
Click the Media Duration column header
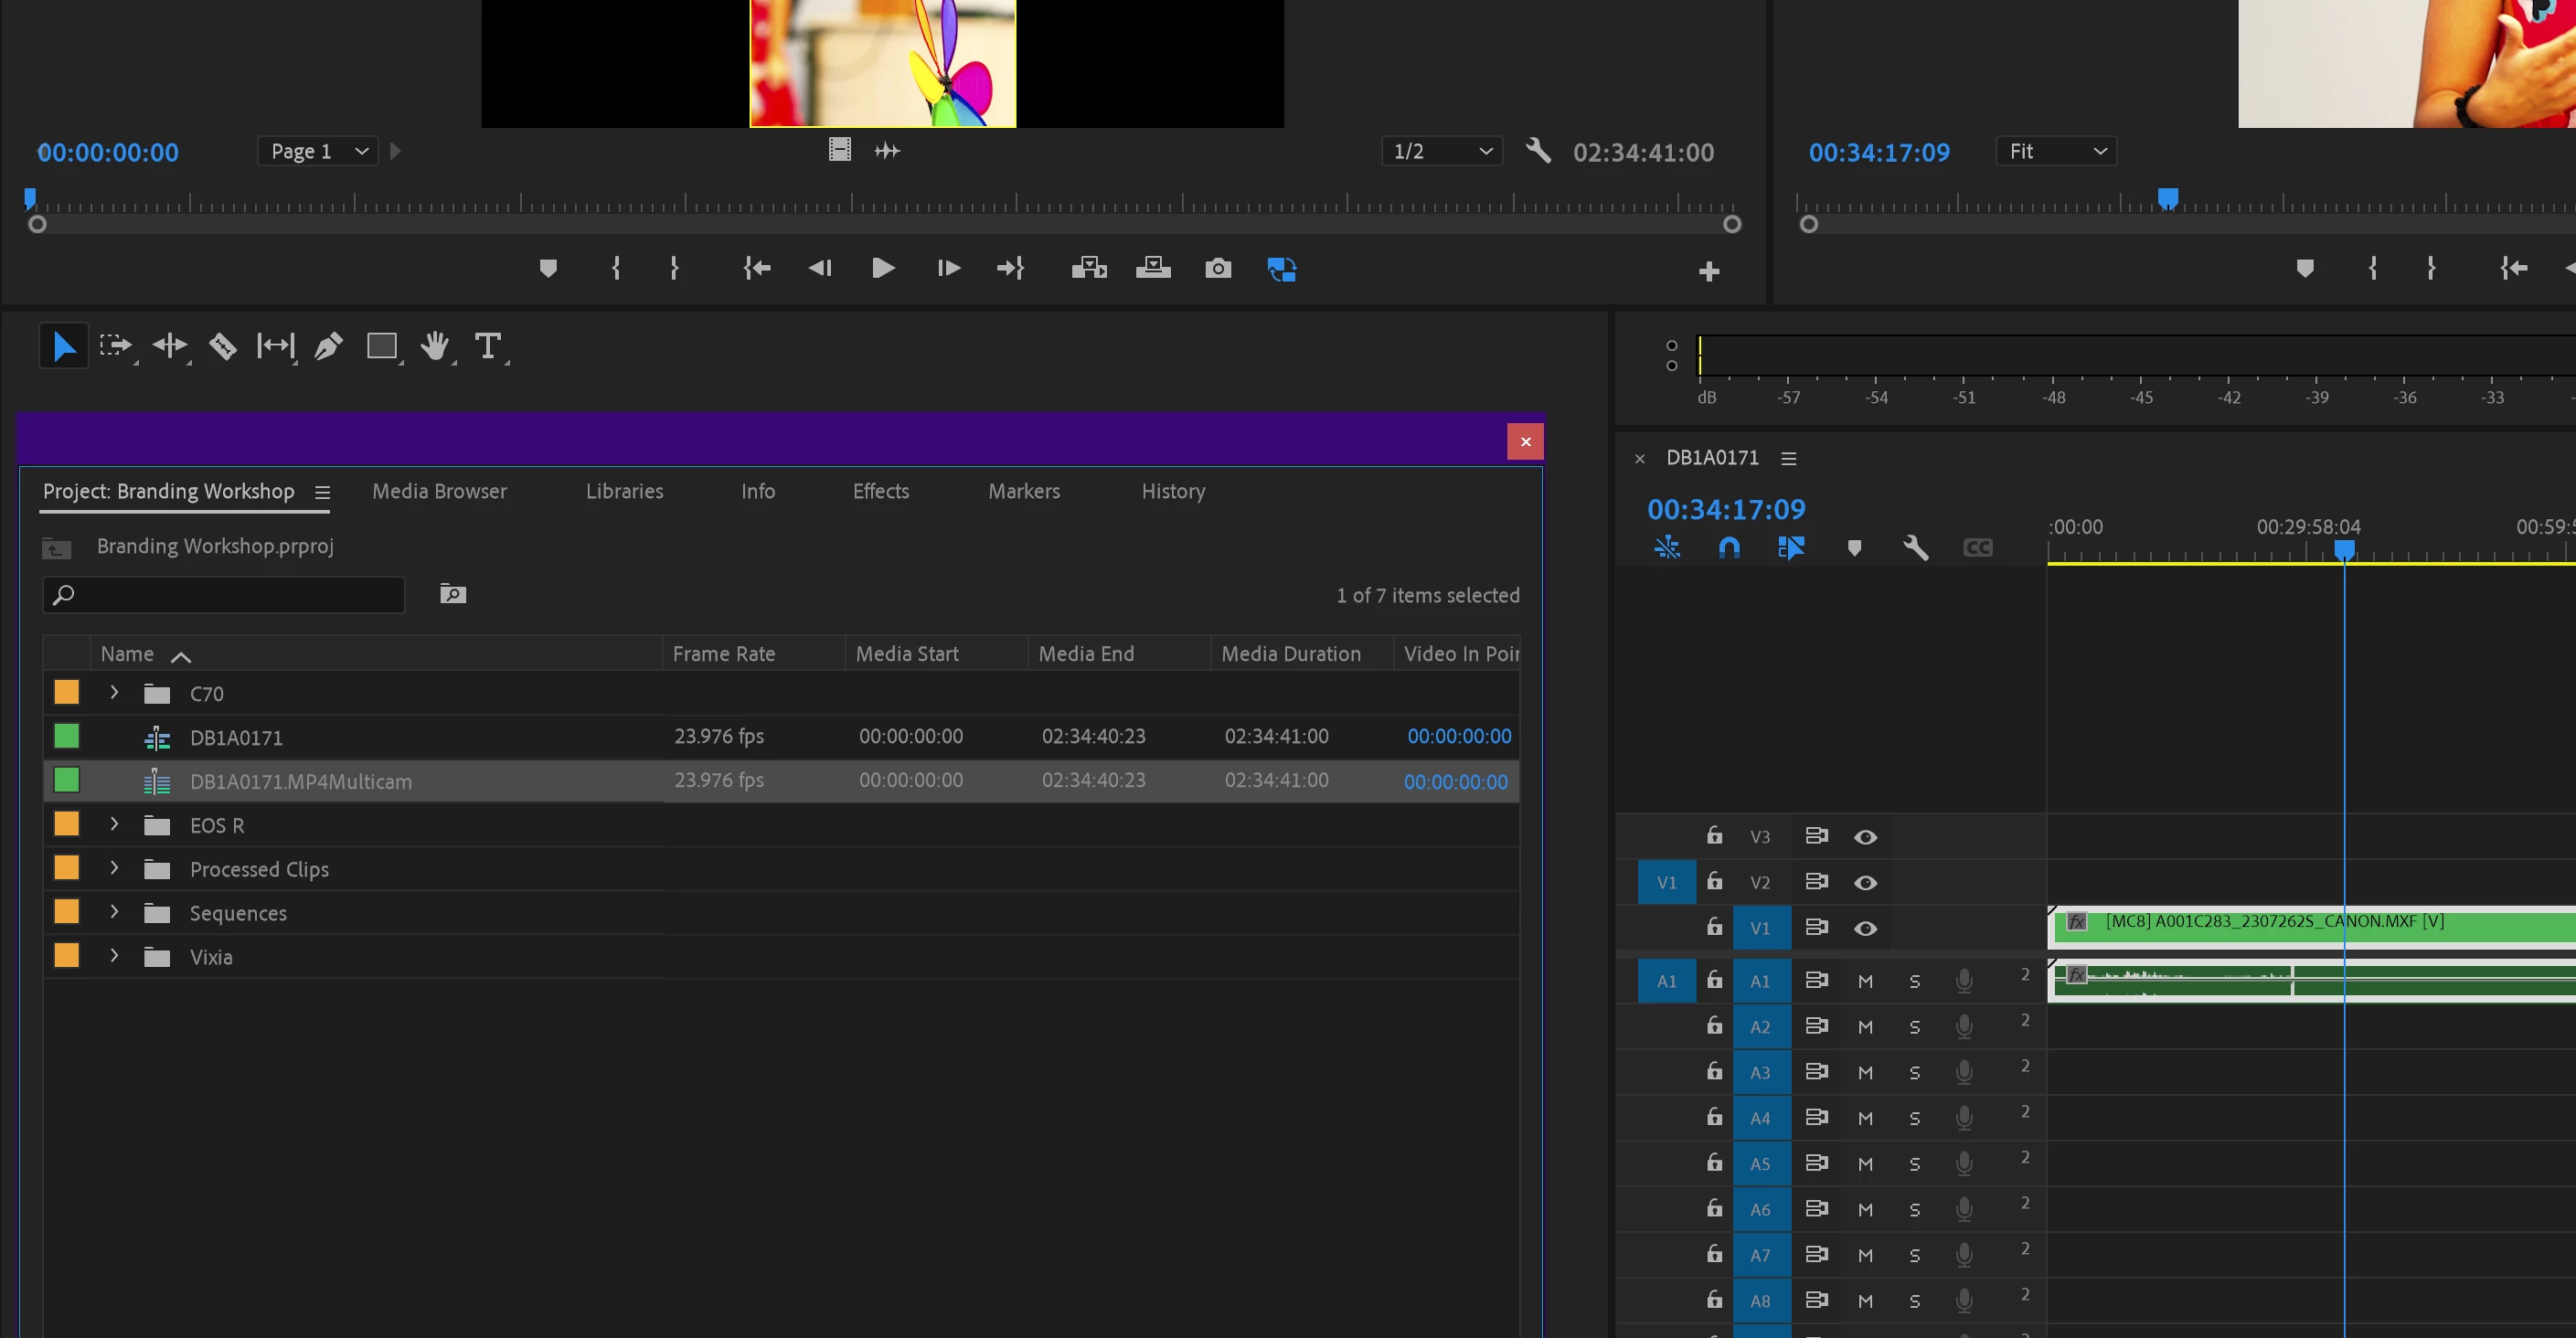pyautogui.click(x=1290, y=654)
